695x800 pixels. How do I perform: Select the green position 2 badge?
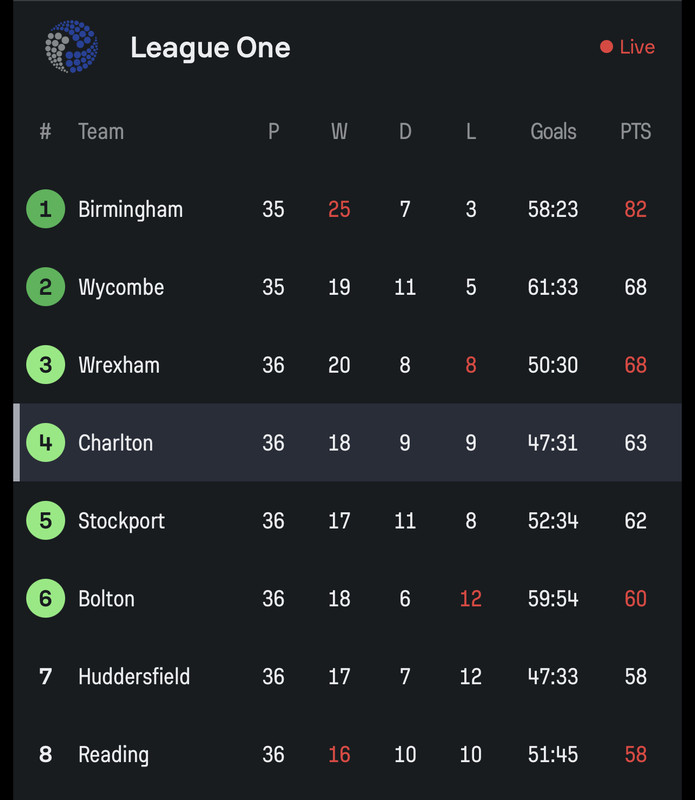pos(45,287)
